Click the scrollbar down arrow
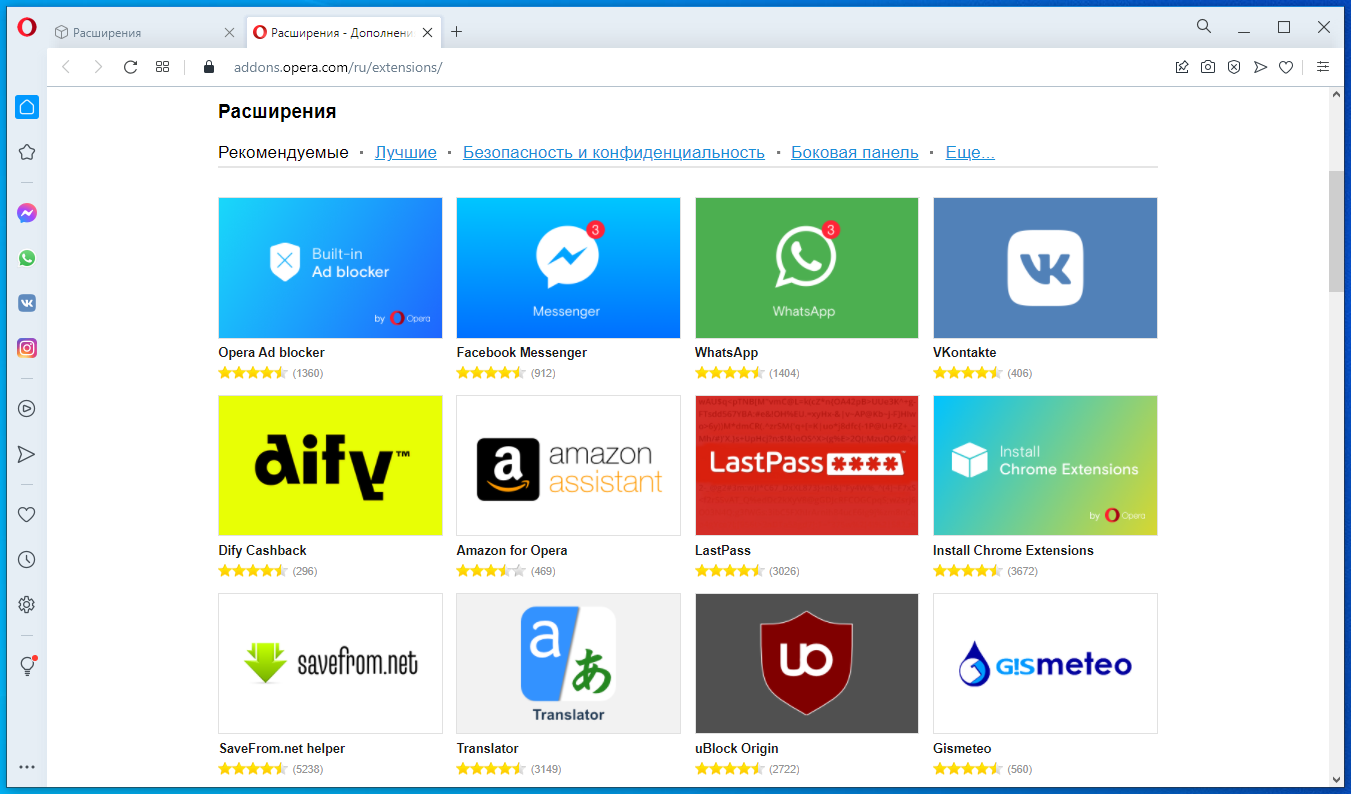 [1336, 779]
